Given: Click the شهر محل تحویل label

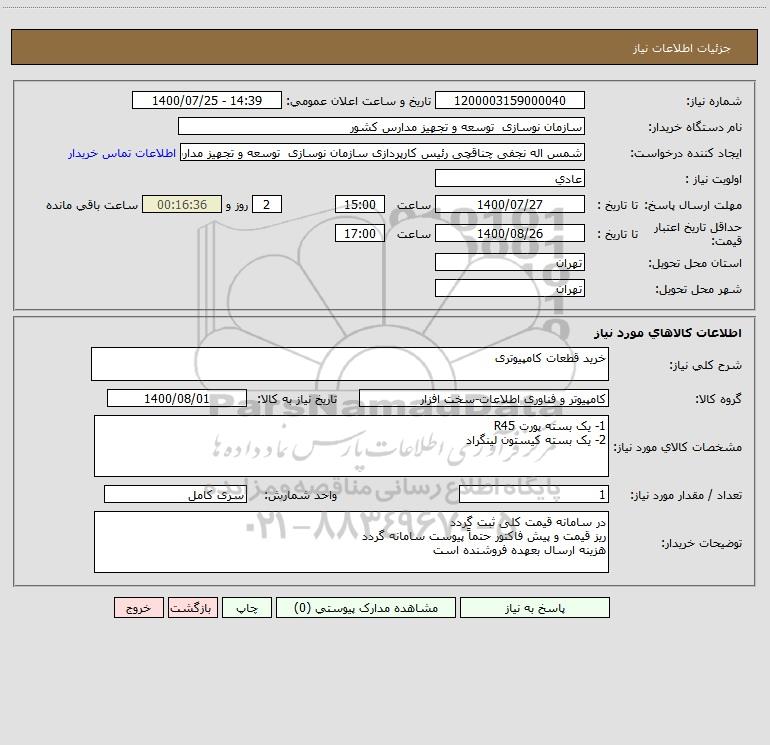Looking at the screenshot, I should (x=699, y=290).
